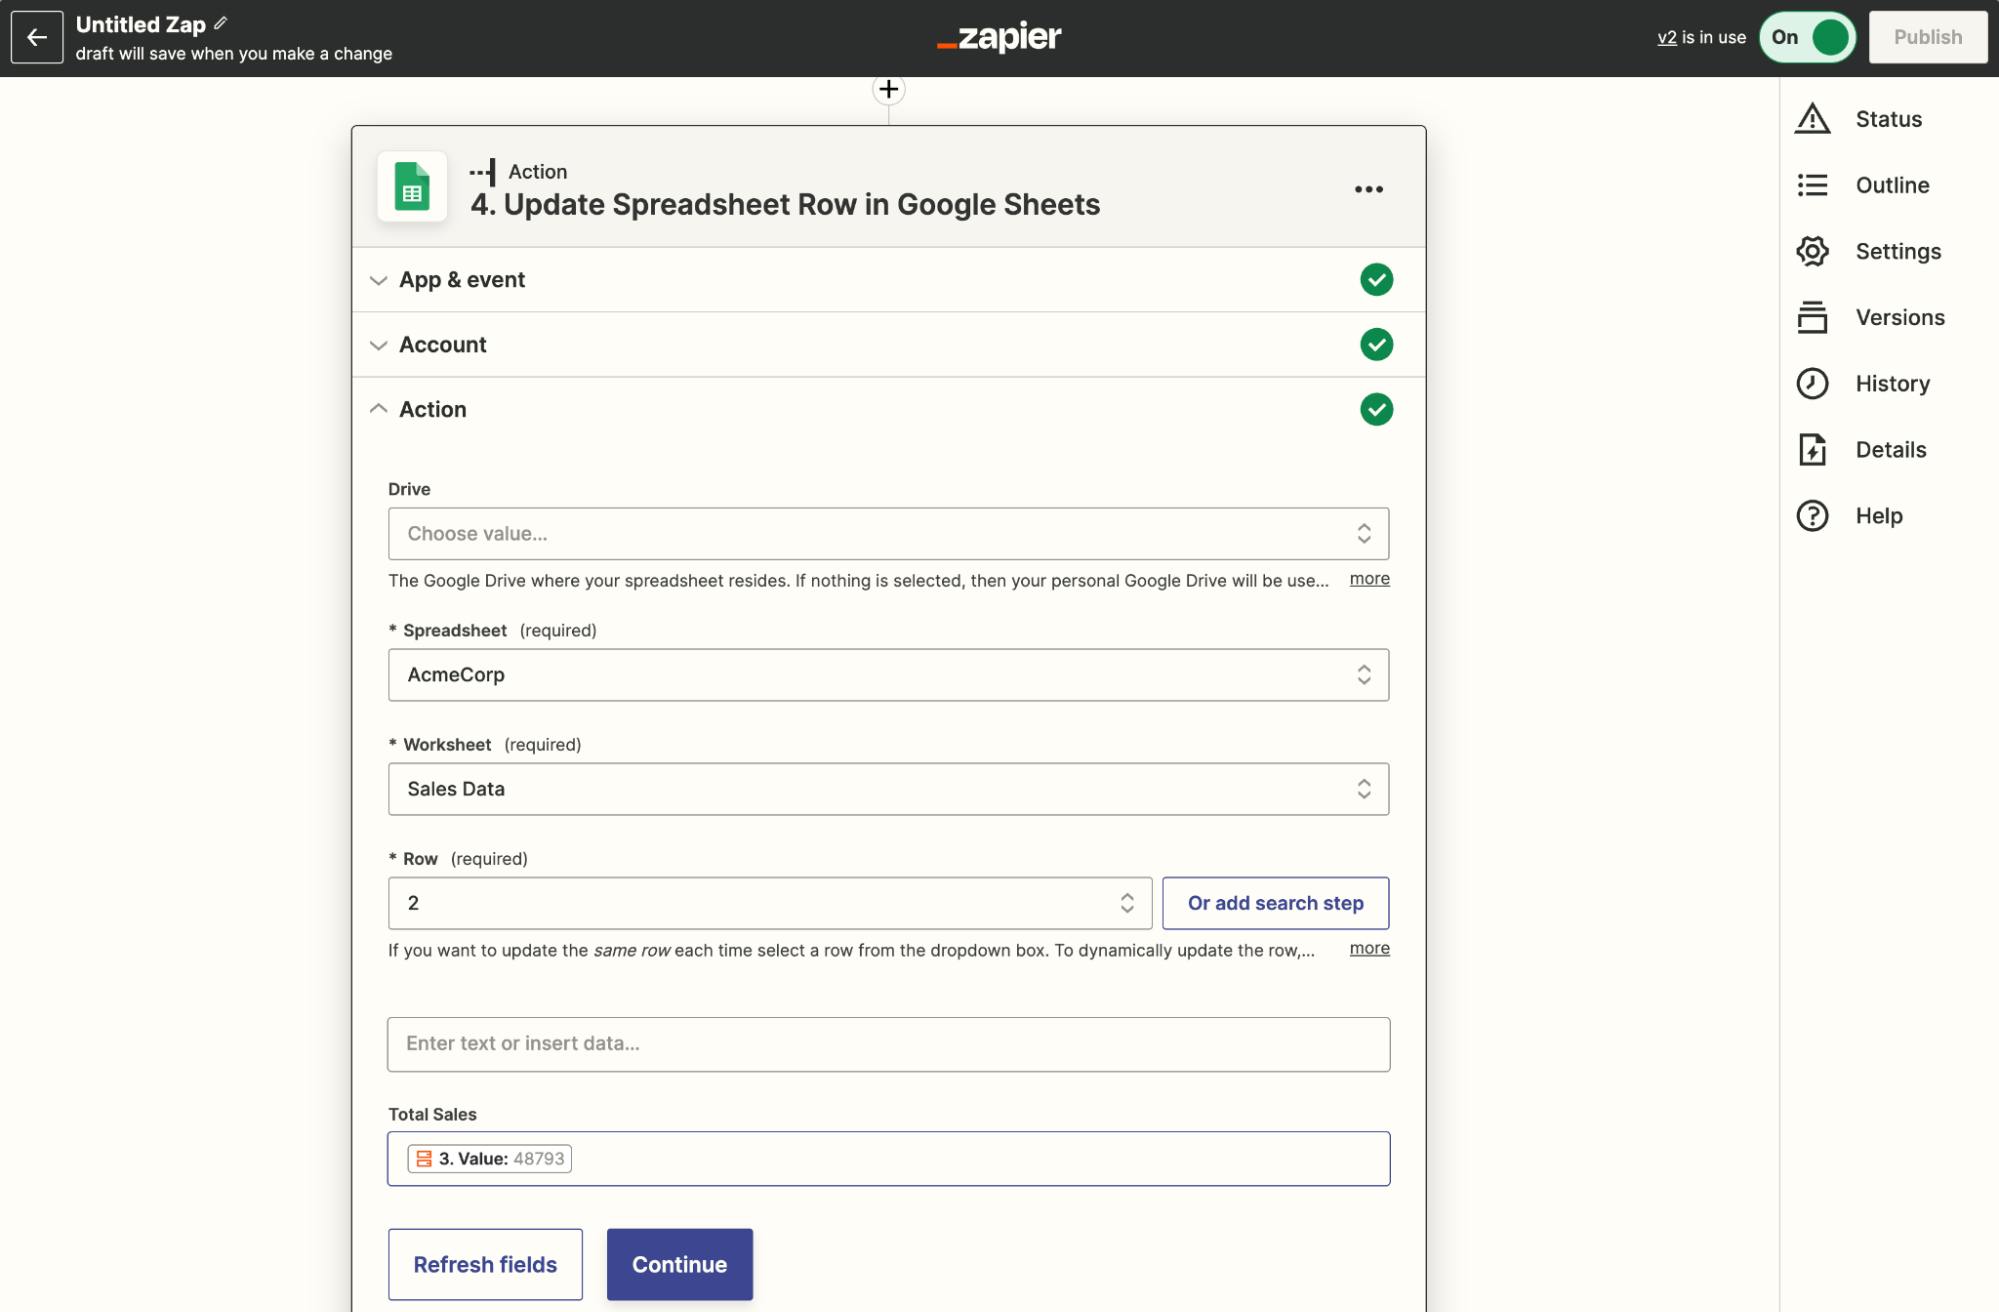The width and height of the screenshot is (1999, 1312).
Task: Click the 3. Value data pill
Action: pyautogui.click(x=489, y=1158)
